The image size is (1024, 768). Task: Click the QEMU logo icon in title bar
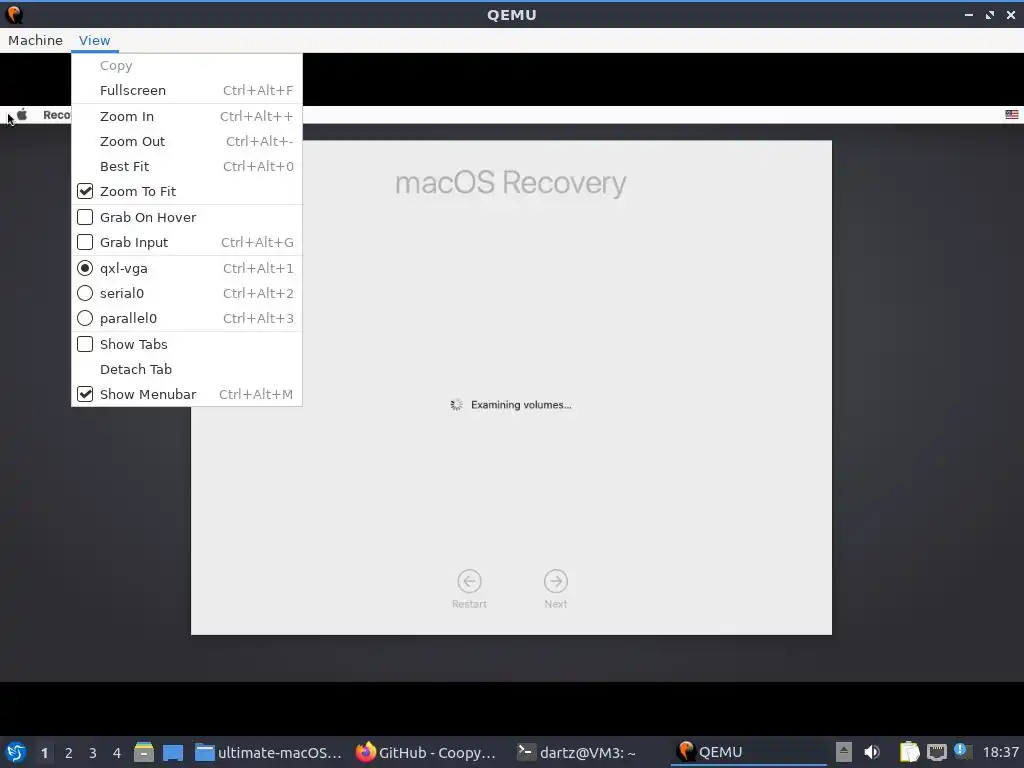point(14,14)
